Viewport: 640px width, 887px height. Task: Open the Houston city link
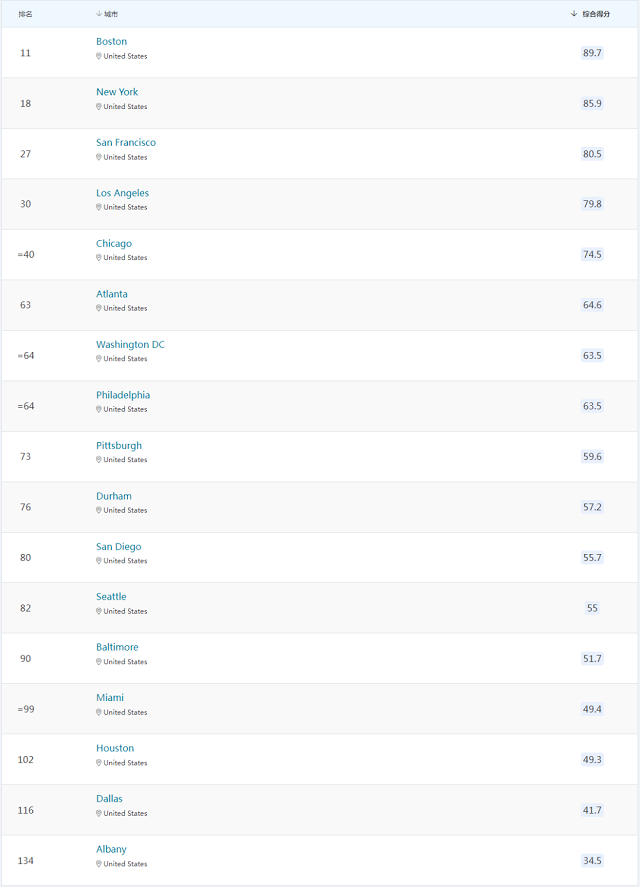pos(115,748)
